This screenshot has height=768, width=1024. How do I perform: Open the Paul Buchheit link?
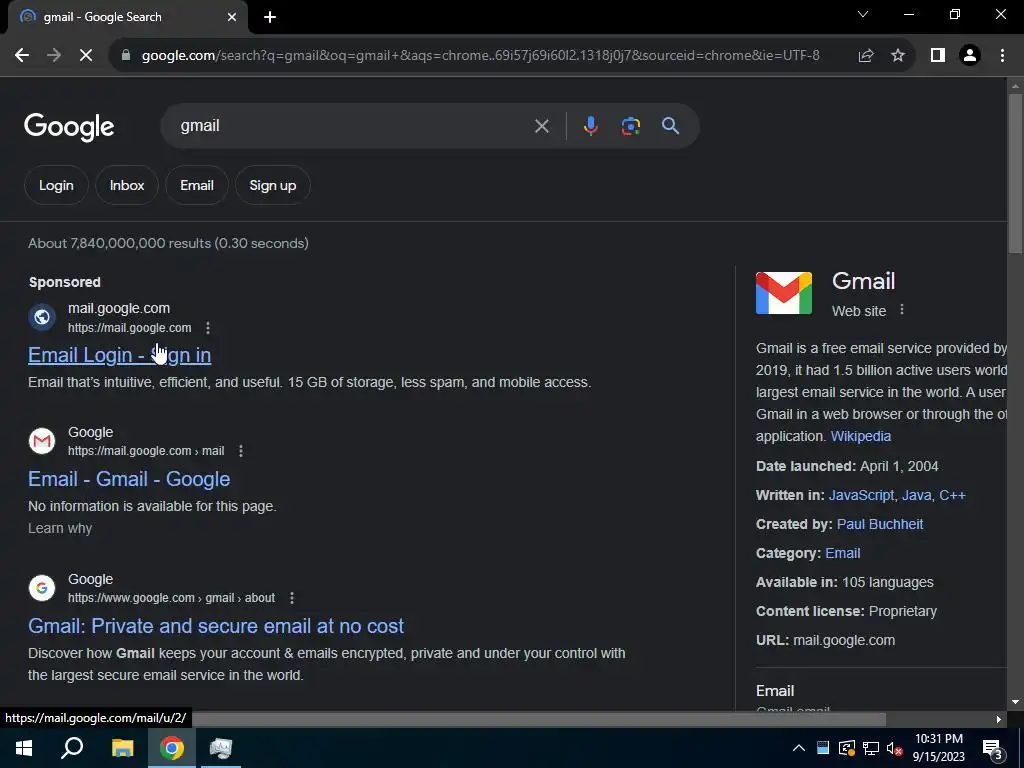coord(880,524)
